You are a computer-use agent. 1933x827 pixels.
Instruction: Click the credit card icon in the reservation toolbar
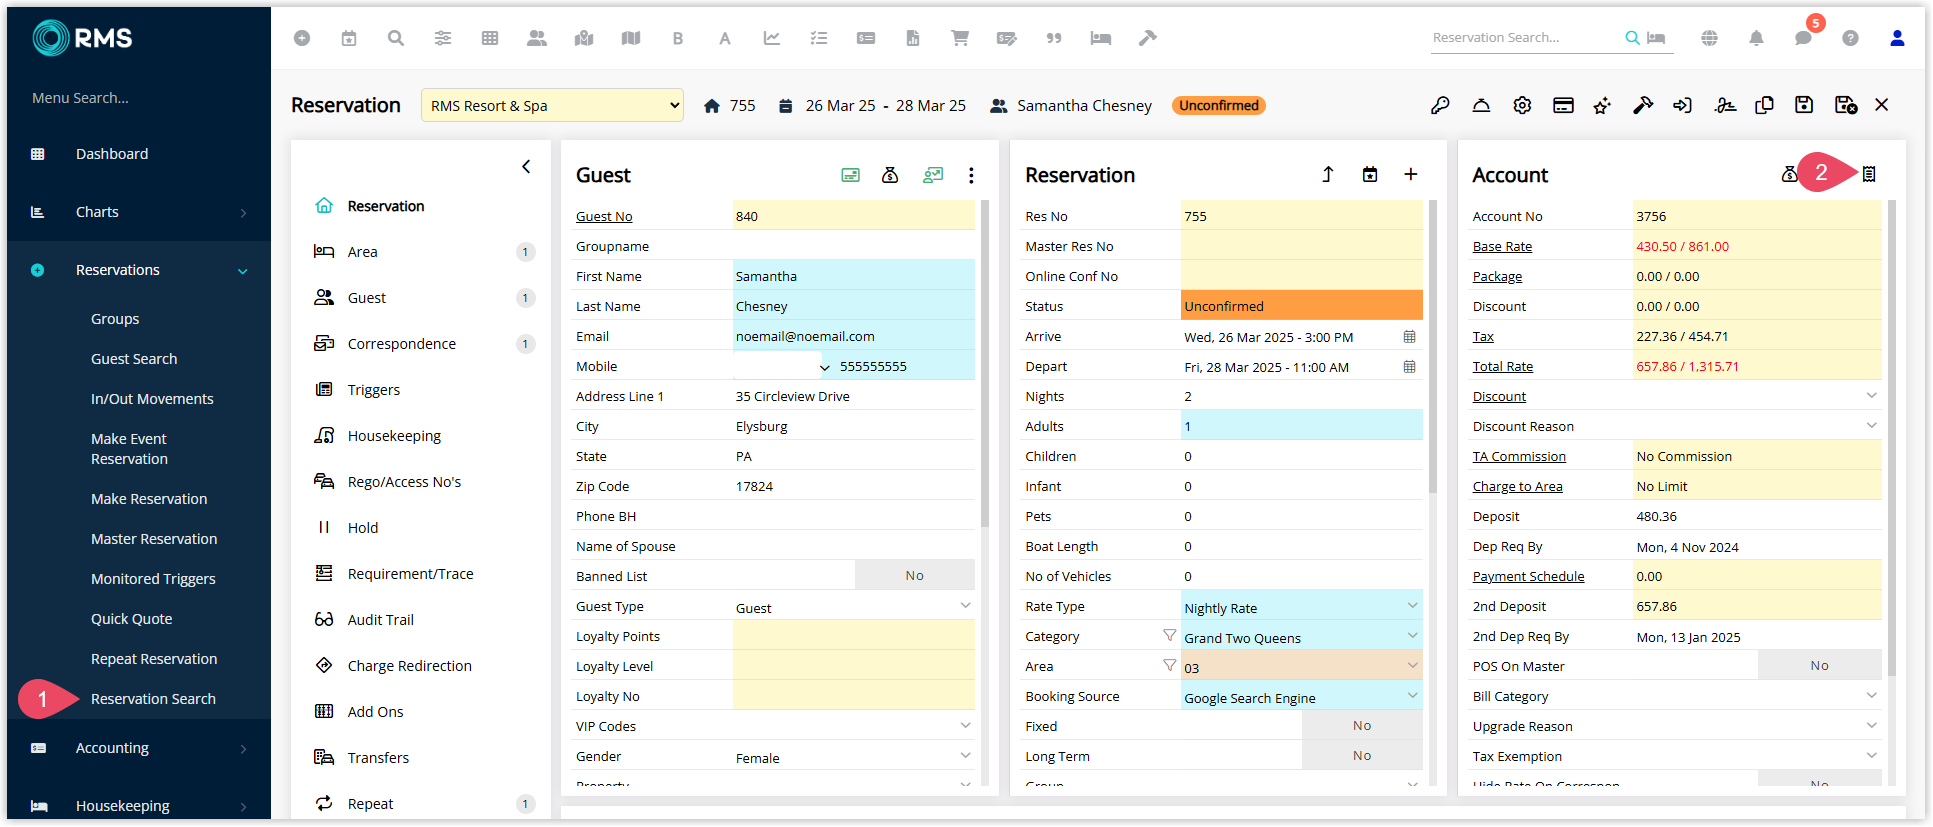pyautogui.click(x=1563, y=105)
